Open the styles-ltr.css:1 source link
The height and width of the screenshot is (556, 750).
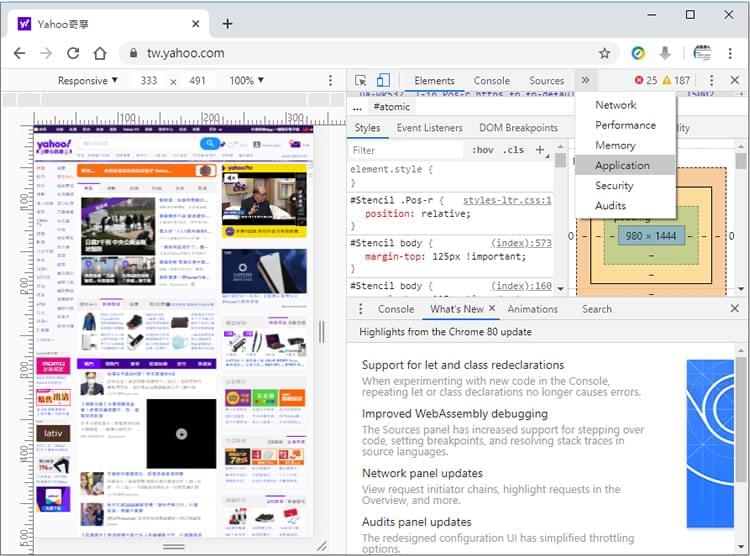pyautogui.click(x=507, y=200)
